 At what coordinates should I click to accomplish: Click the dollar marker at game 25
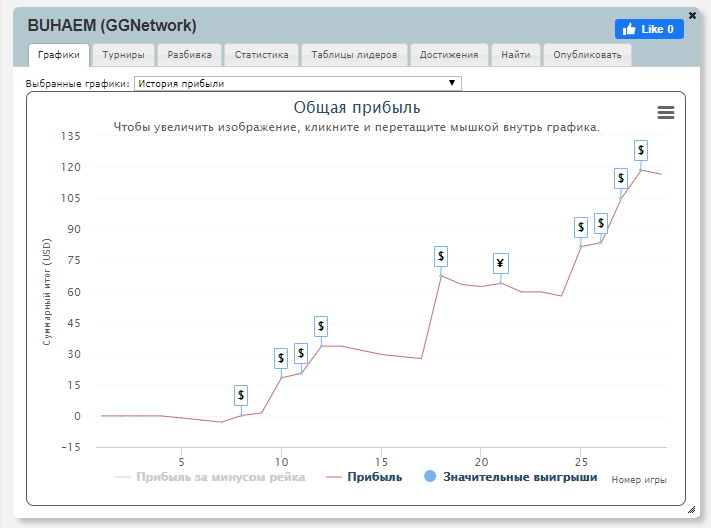581,227
